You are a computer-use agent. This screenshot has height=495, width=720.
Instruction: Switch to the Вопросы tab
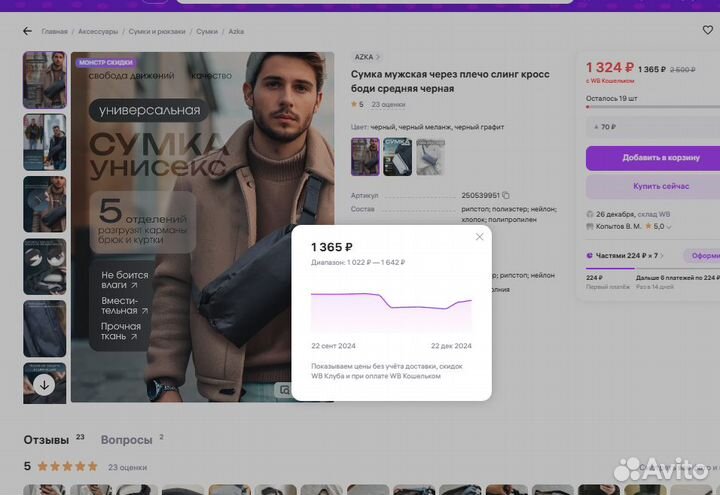point(126,440)
